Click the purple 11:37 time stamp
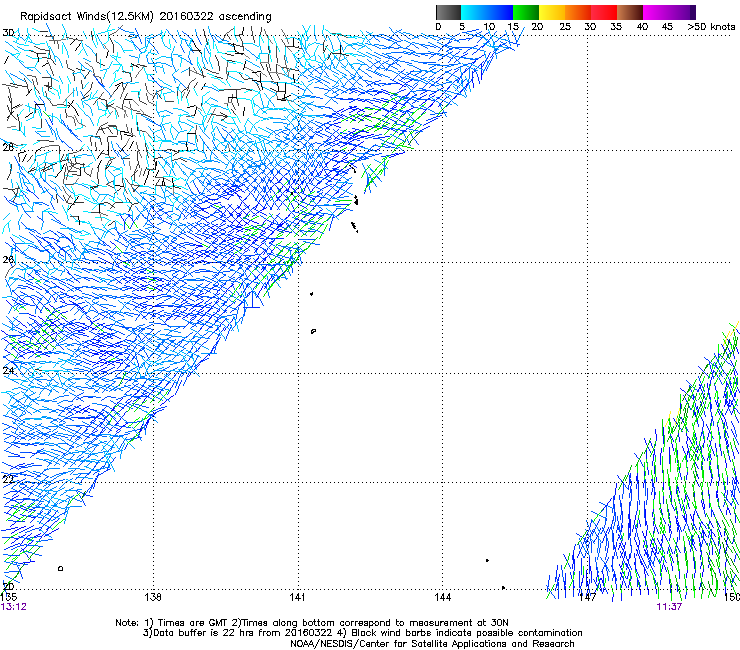The height and width of the screenshot is (650, 740). coord(669,607)
